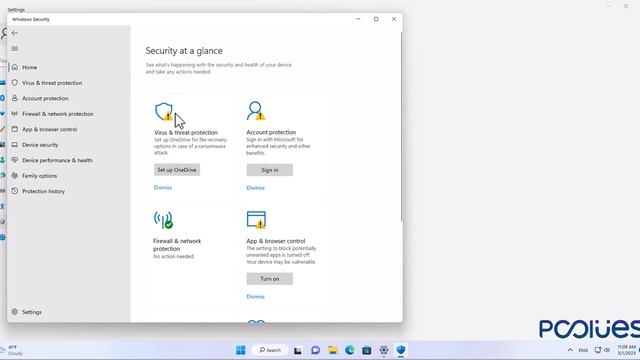Image resolution: width=640 pixels, height=360 pixels.
Task: Dismiss the Virus & threat protection warning
Action: (163, 188)
